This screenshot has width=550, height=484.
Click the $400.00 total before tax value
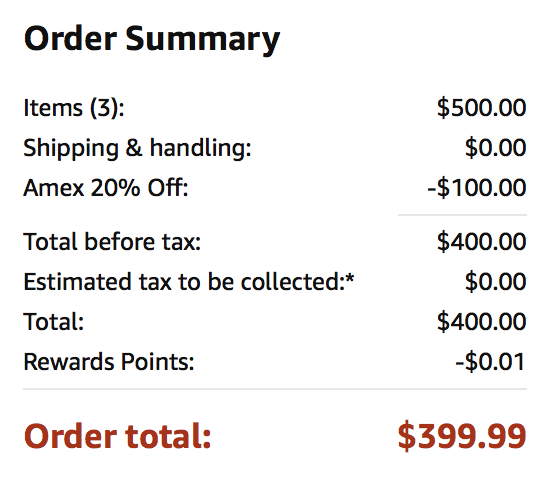click(x=482, y=242)
